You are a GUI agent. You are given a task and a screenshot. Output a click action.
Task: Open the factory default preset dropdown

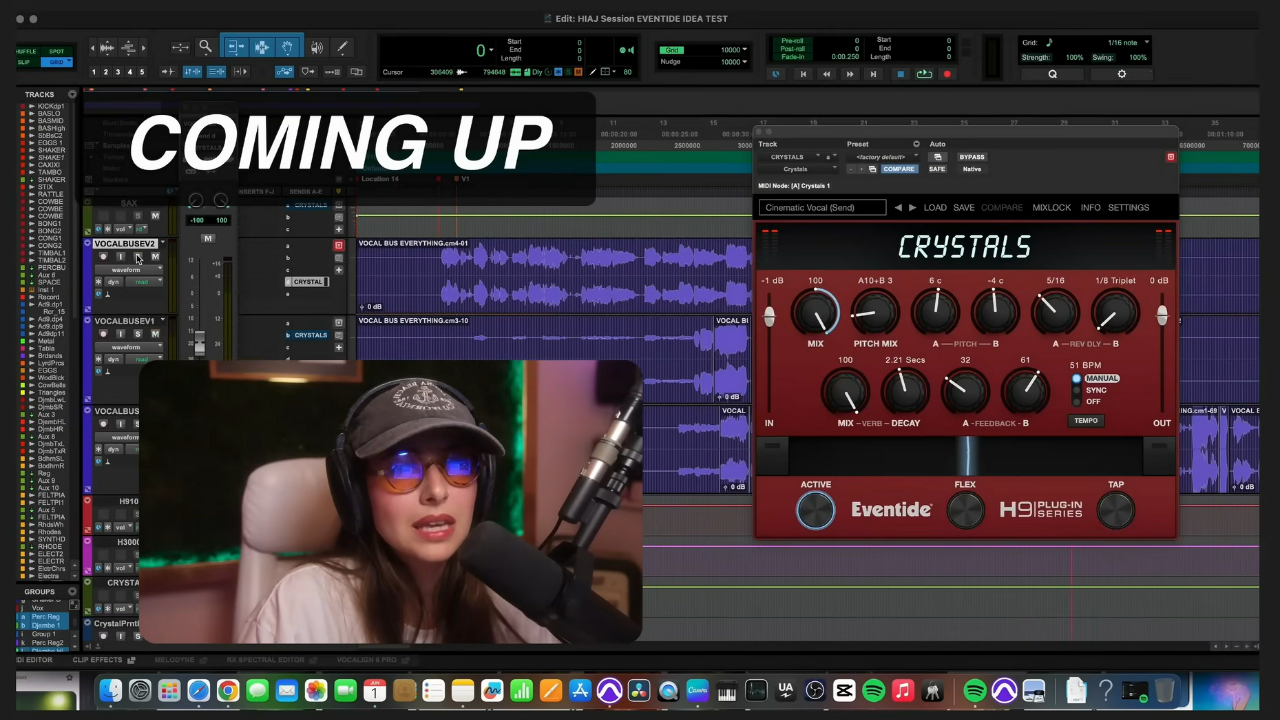point(882,157)
